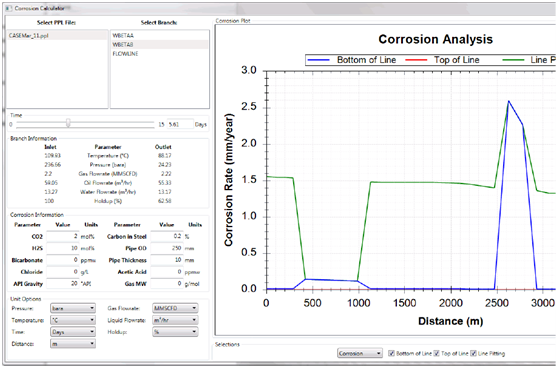The width and height of the screenshot is (558, 368).
Task: Open the Time unit dropdown
Action: tap(73, 332)
